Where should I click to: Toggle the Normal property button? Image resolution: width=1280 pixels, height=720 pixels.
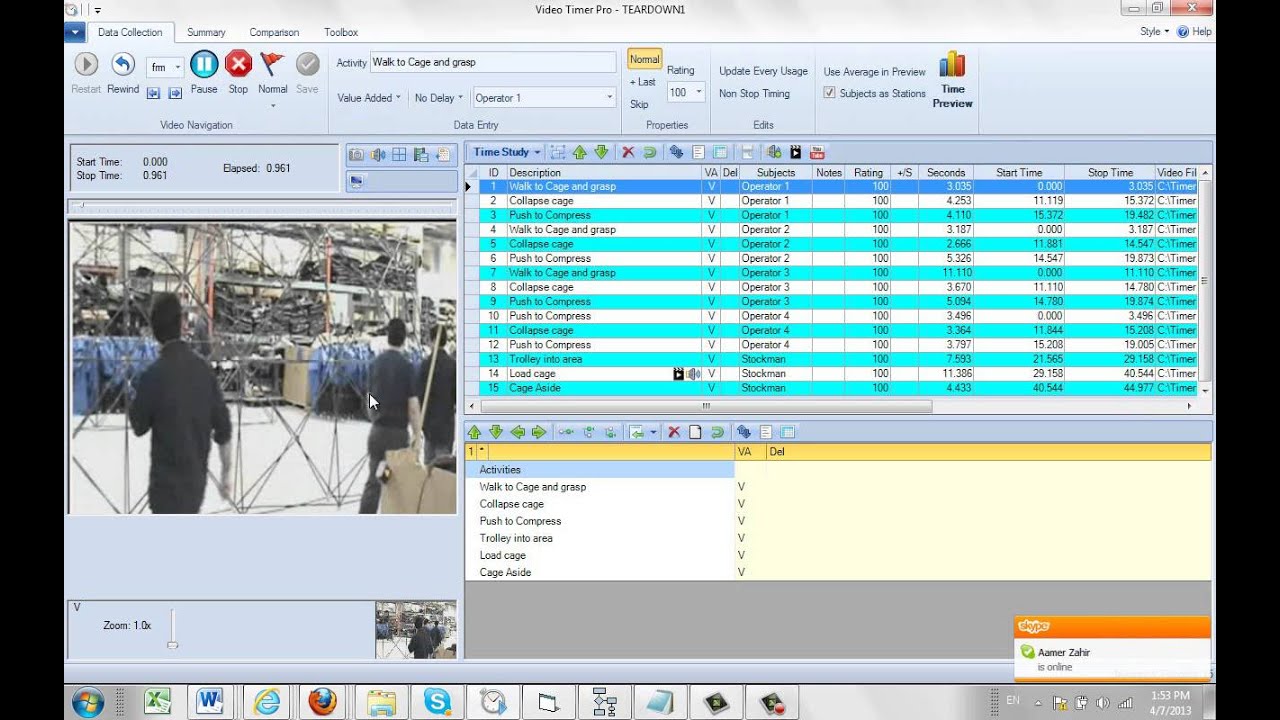click(x=644, y=60)
